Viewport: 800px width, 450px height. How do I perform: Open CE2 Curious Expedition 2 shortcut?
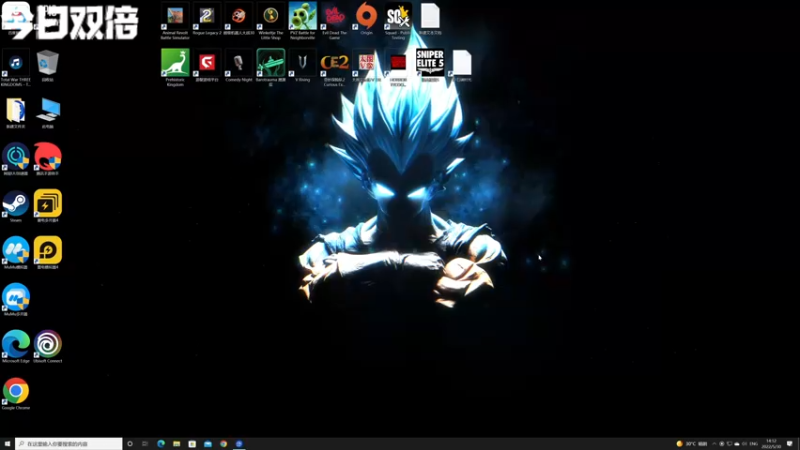pyautogui.click(x=334, y=67)
